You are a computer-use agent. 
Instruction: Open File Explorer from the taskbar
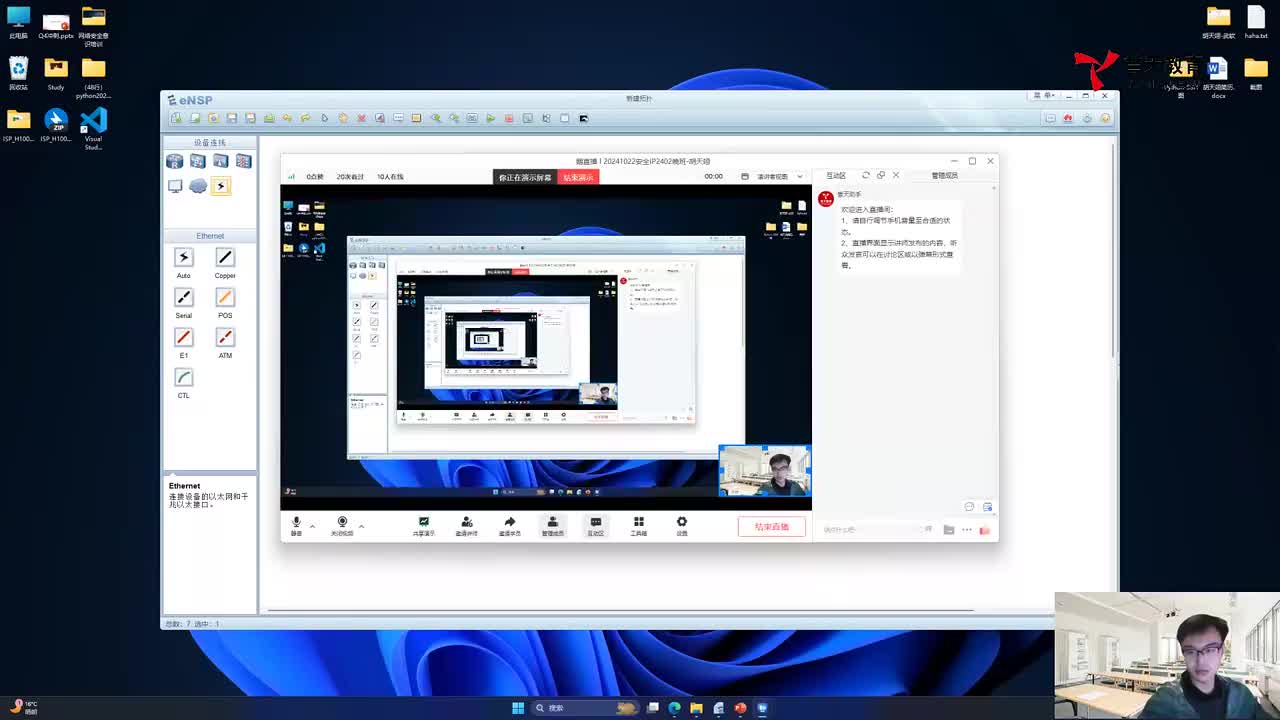pyautogui.click(x=696, y=708)
